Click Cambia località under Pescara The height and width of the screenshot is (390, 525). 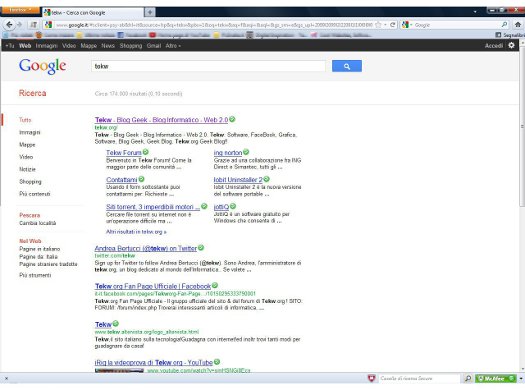click(x=38, y=223)
